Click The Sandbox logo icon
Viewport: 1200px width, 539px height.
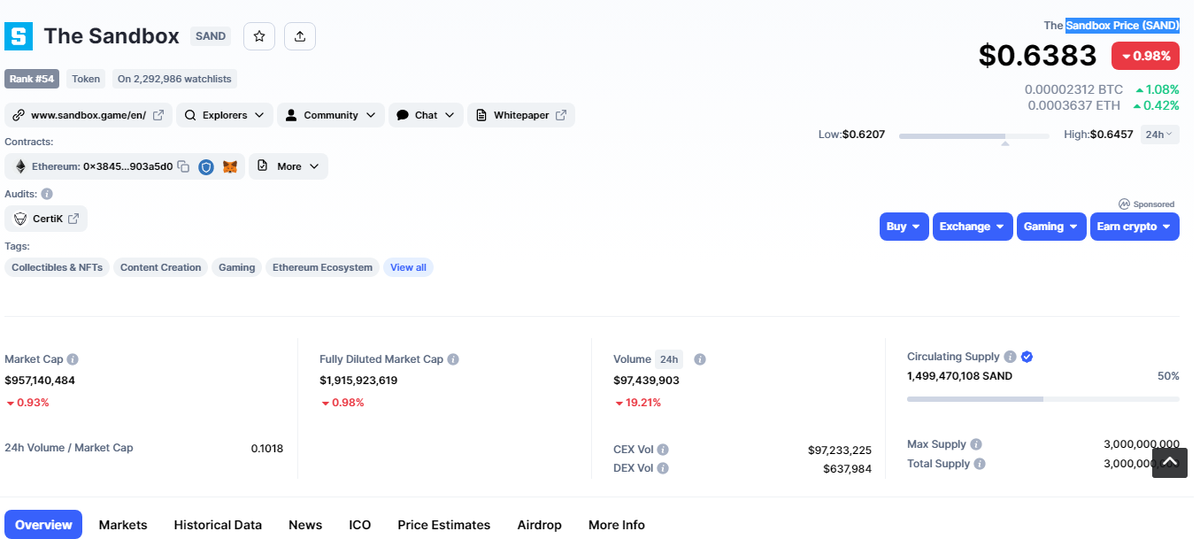19,37
